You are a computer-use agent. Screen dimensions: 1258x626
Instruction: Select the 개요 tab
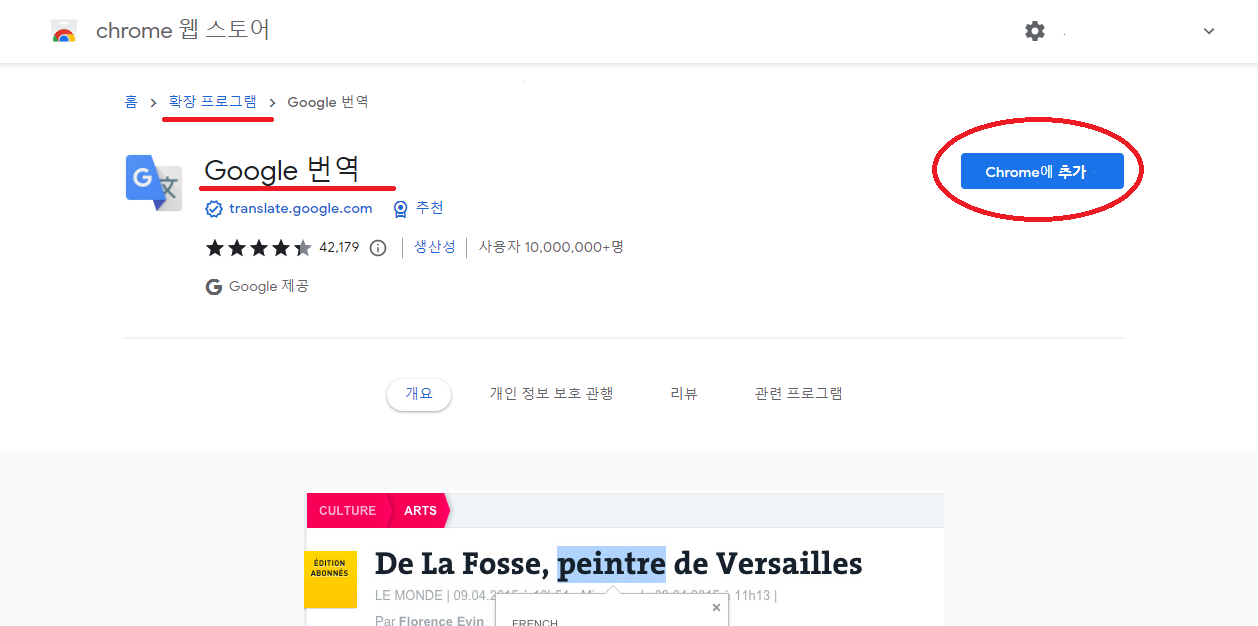(419, 394)
